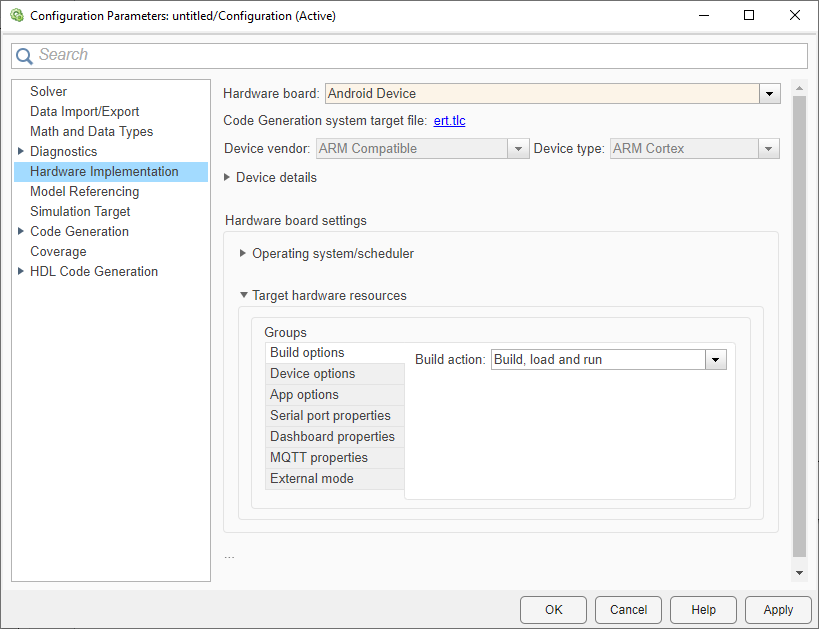Select the App options group
The image size is (819, 629).
(x=304, y=394)
